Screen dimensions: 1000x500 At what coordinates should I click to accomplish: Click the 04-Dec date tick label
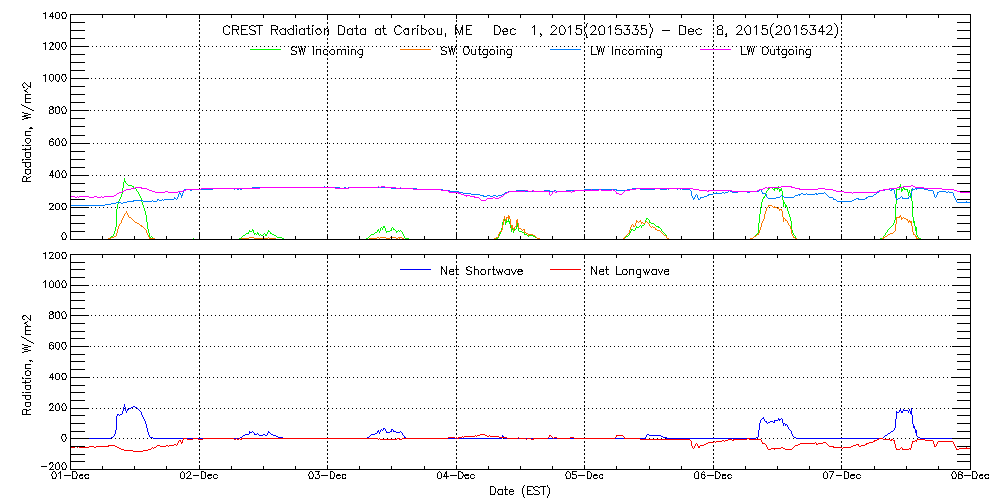tap(457, 475)
